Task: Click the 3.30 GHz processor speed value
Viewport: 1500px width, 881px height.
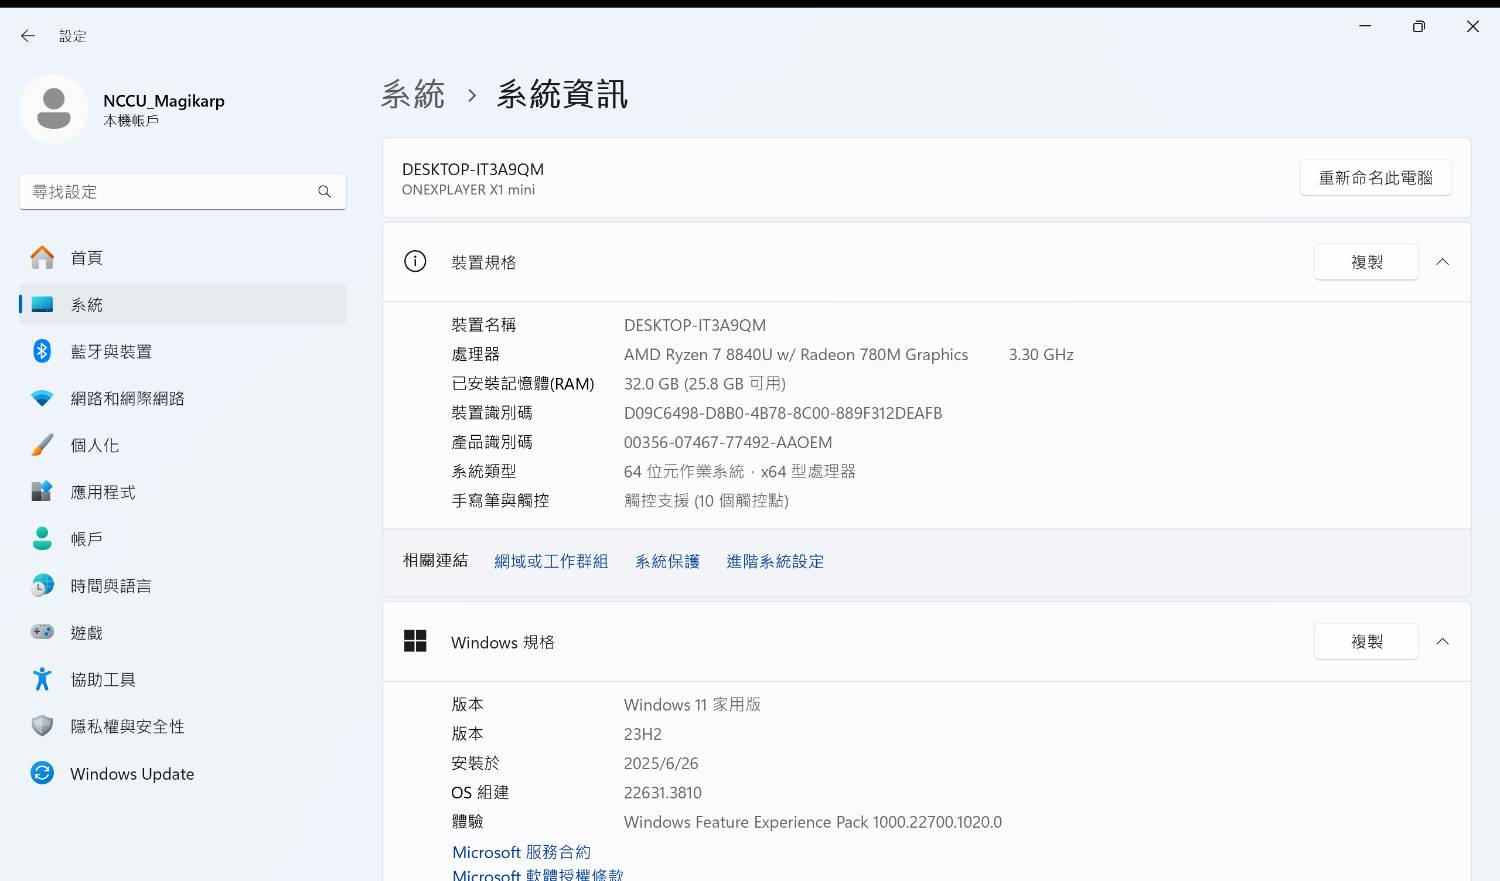Action: point(1041,354)
